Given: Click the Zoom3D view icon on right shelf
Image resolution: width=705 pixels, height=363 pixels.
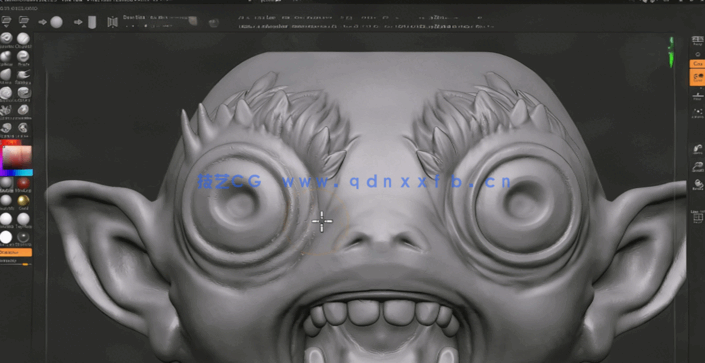Looking at the screenshot, I should point(697,168).
